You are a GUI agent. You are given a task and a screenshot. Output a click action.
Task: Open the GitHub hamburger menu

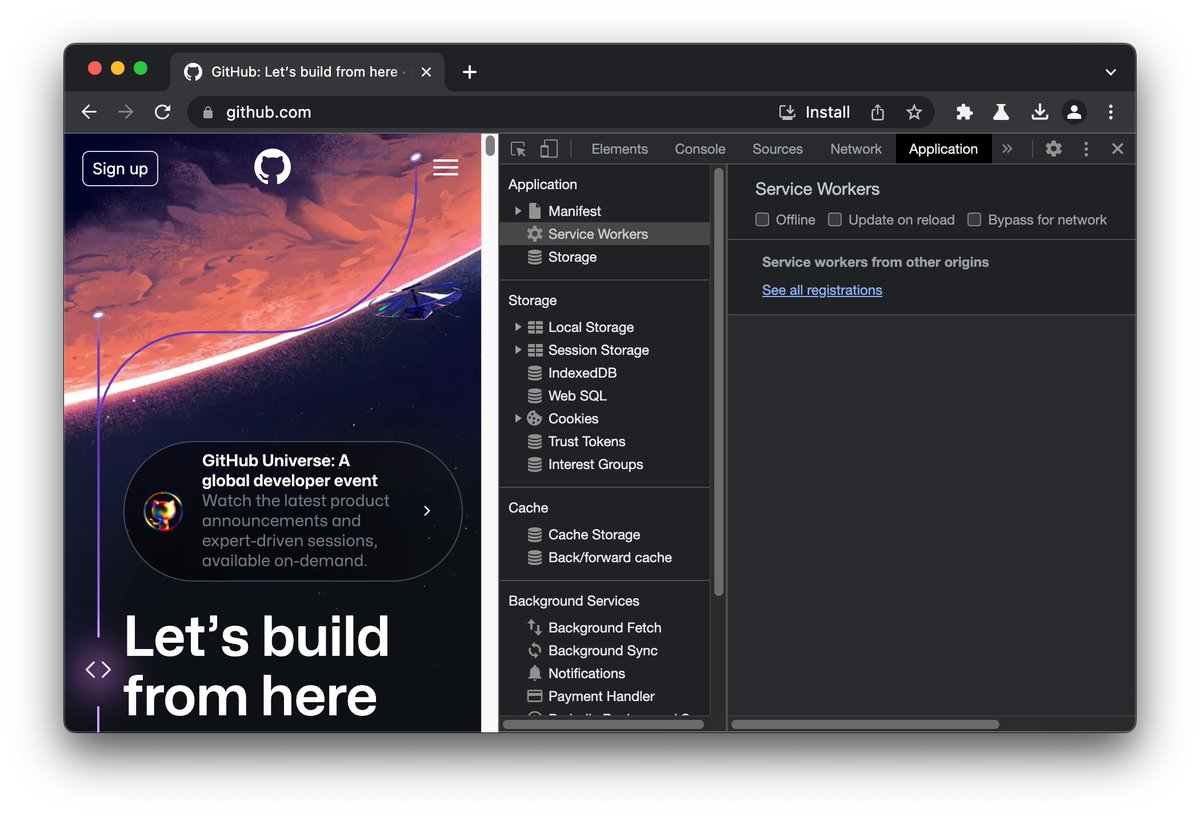[x=445, y=168]
